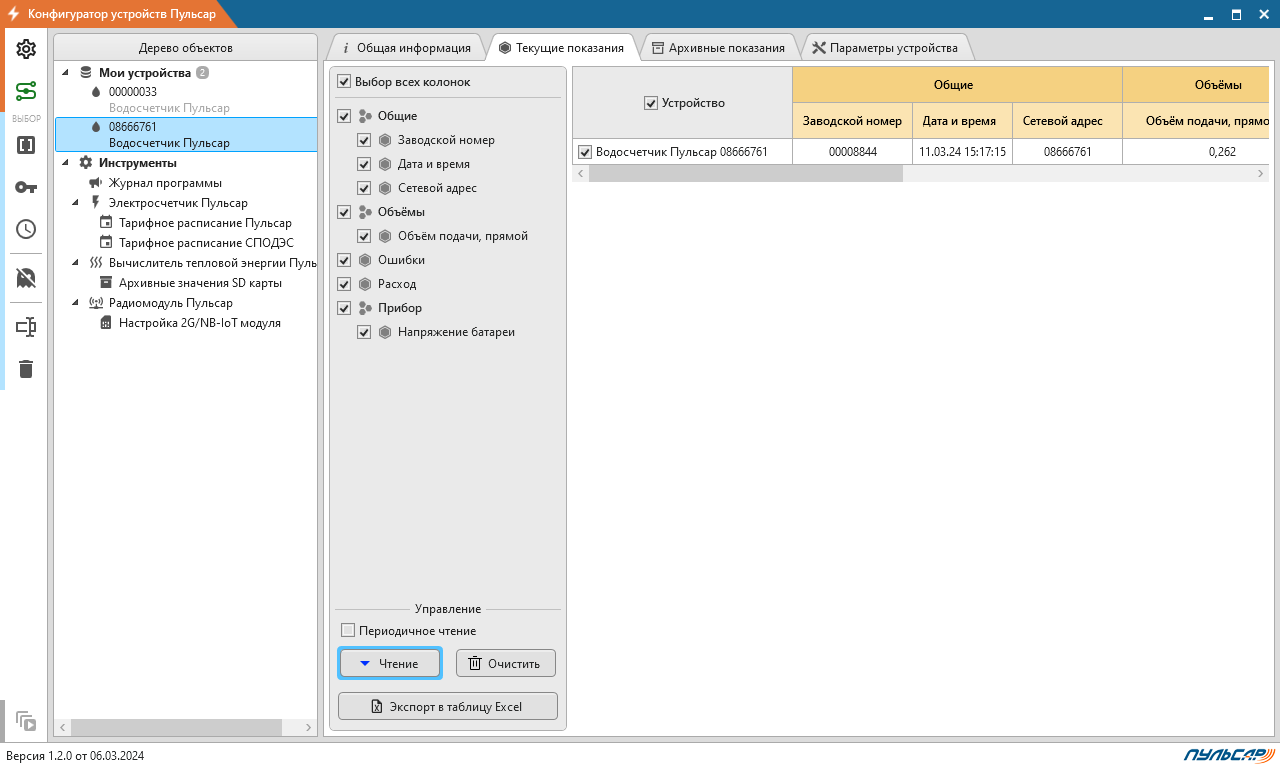Click the Чтение button

[x=390, y=663]
